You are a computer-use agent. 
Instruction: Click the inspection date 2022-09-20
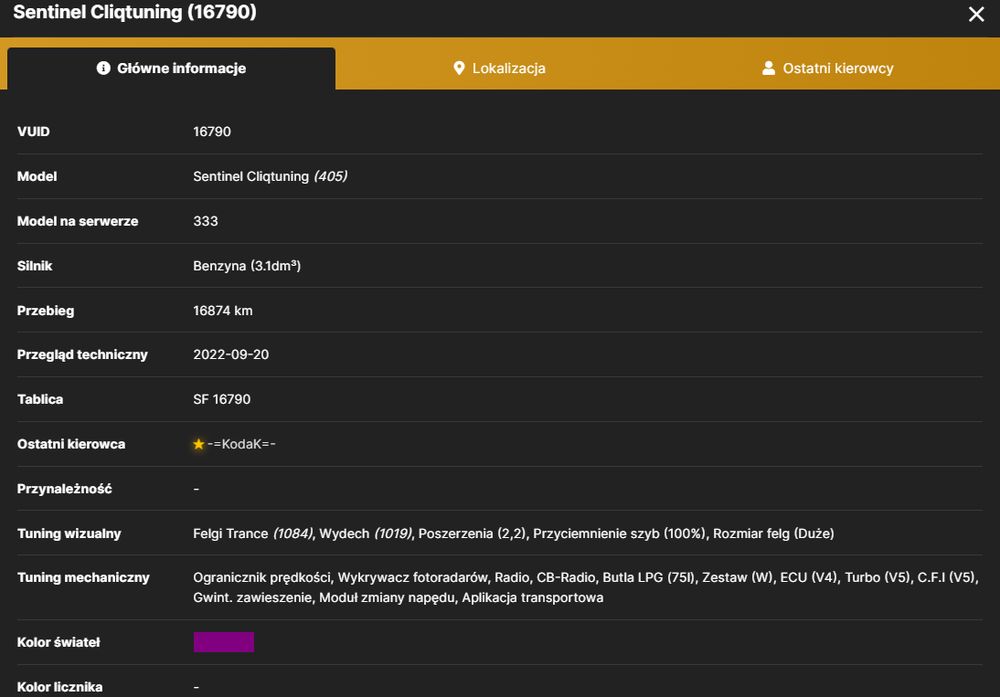coord(231,355)
